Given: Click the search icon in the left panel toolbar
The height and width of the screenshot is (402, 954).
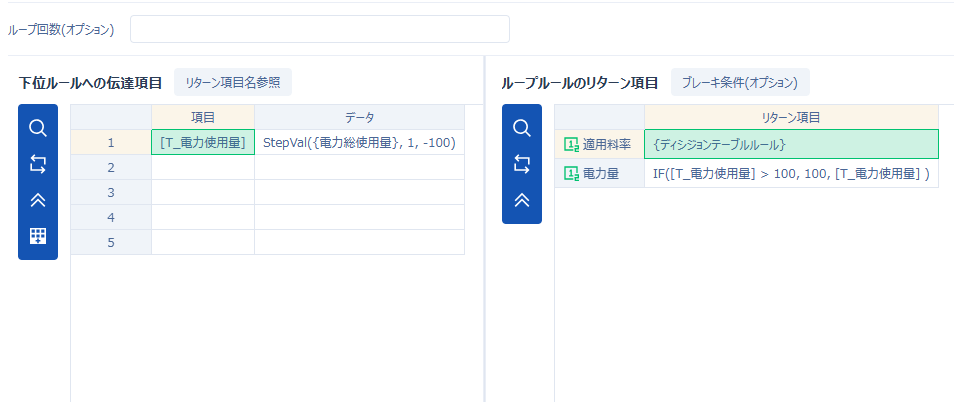Looking at the screenshot, I should click(x=38, y=128).
